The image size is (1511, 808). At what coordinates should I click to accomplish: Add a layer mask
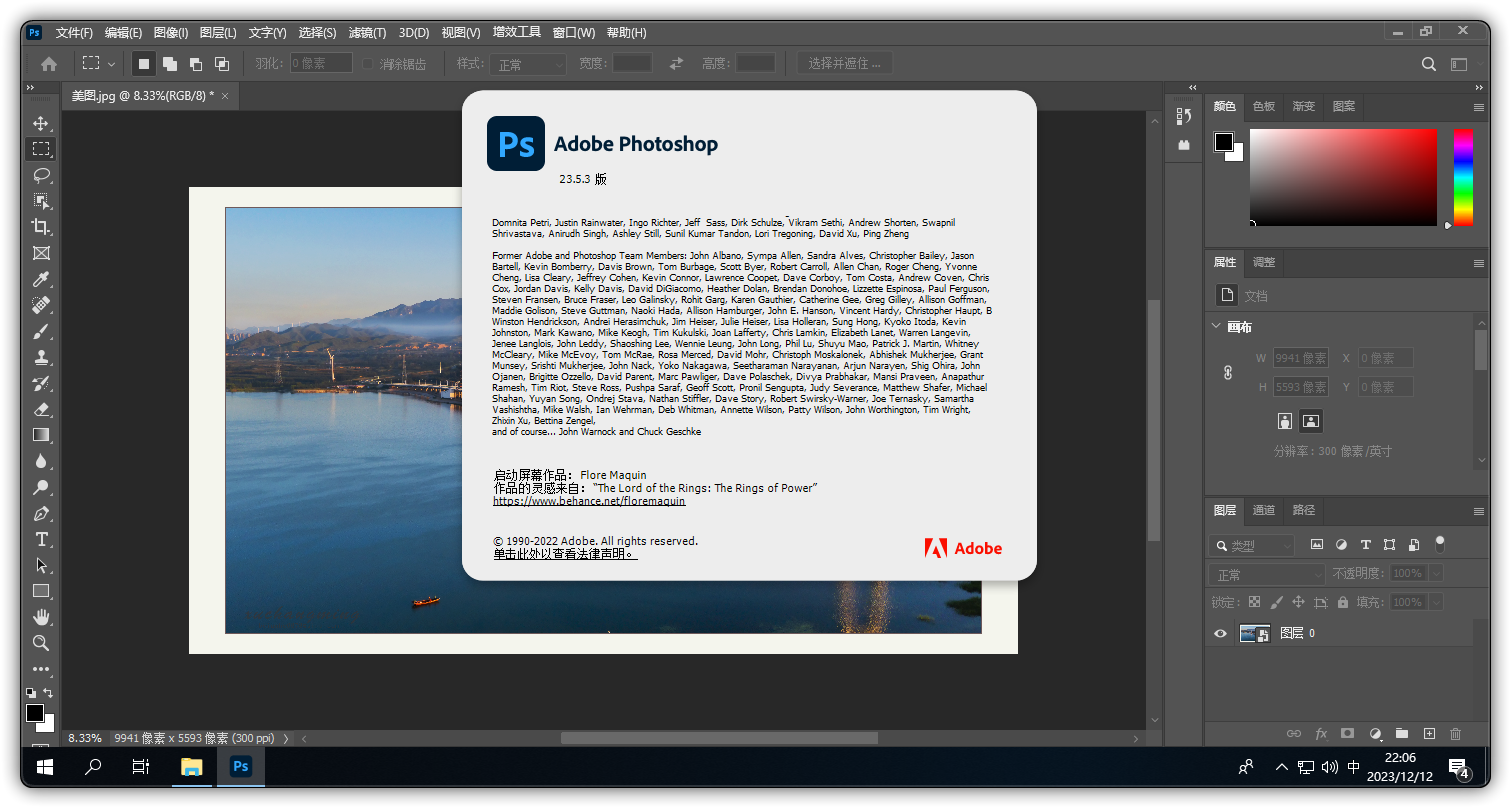(x=1347, y=733)
